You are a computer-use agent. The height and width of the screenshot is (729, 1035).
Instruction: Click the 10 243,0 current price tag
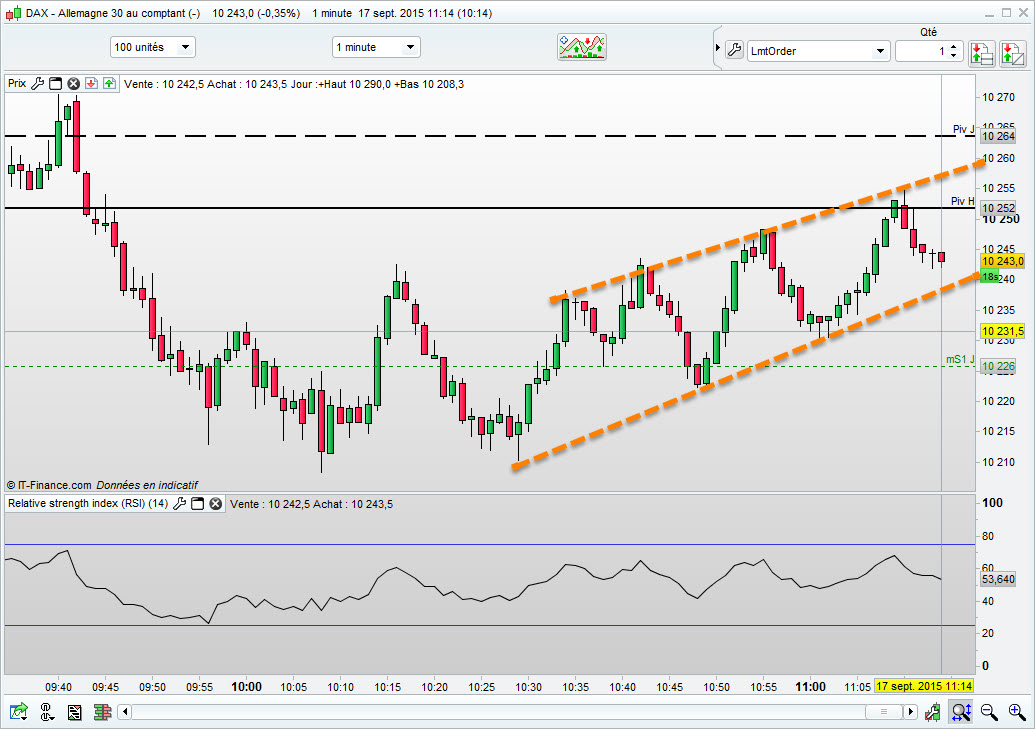pyautogui.click(x=1003, y=261)
